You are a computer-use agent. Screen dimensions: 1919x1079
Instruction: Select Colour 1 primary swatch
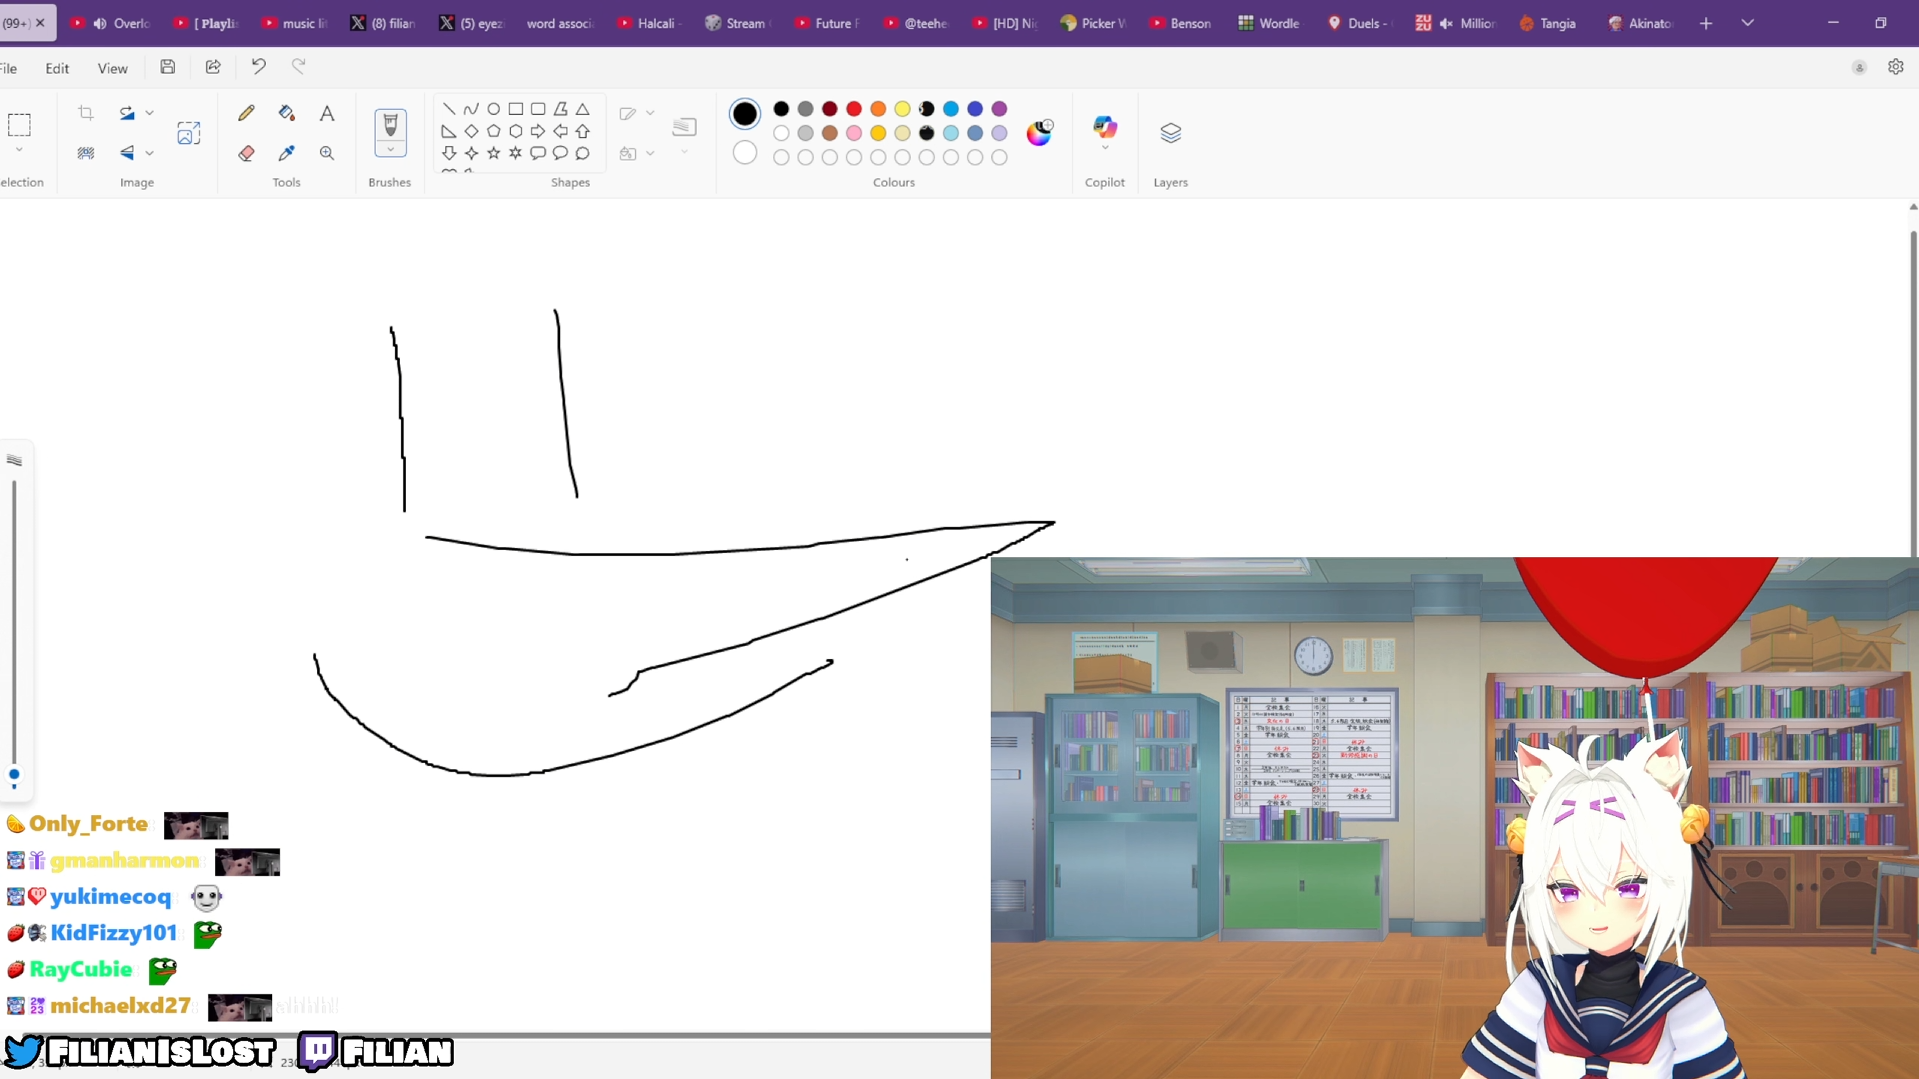tap(745, 114)
